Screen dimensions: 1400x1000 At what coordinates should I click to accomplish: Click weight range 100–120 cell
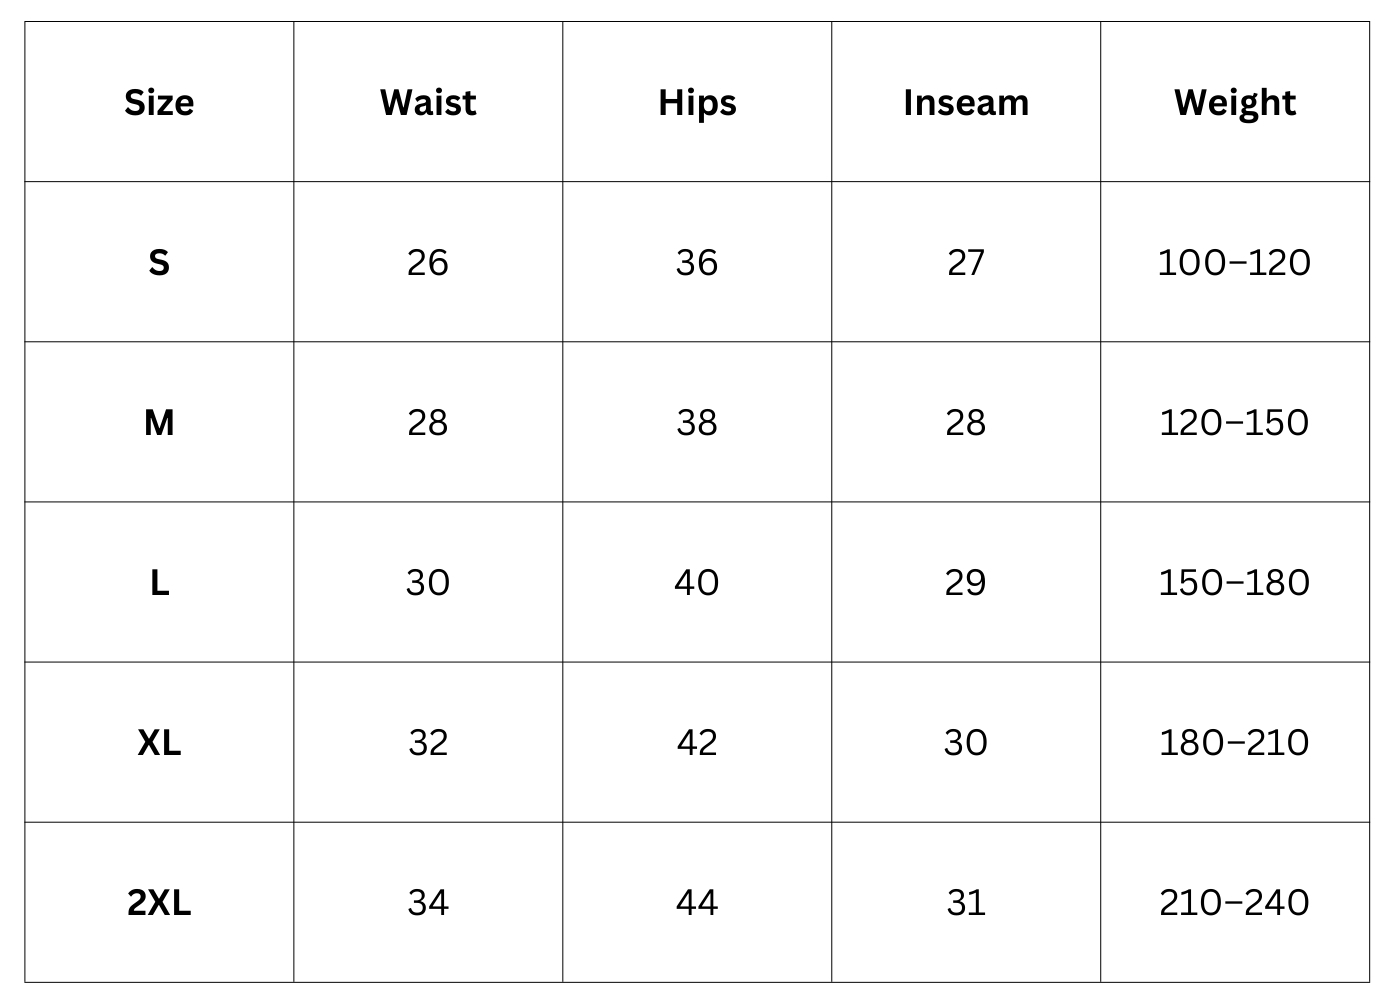pos(1235,263)
